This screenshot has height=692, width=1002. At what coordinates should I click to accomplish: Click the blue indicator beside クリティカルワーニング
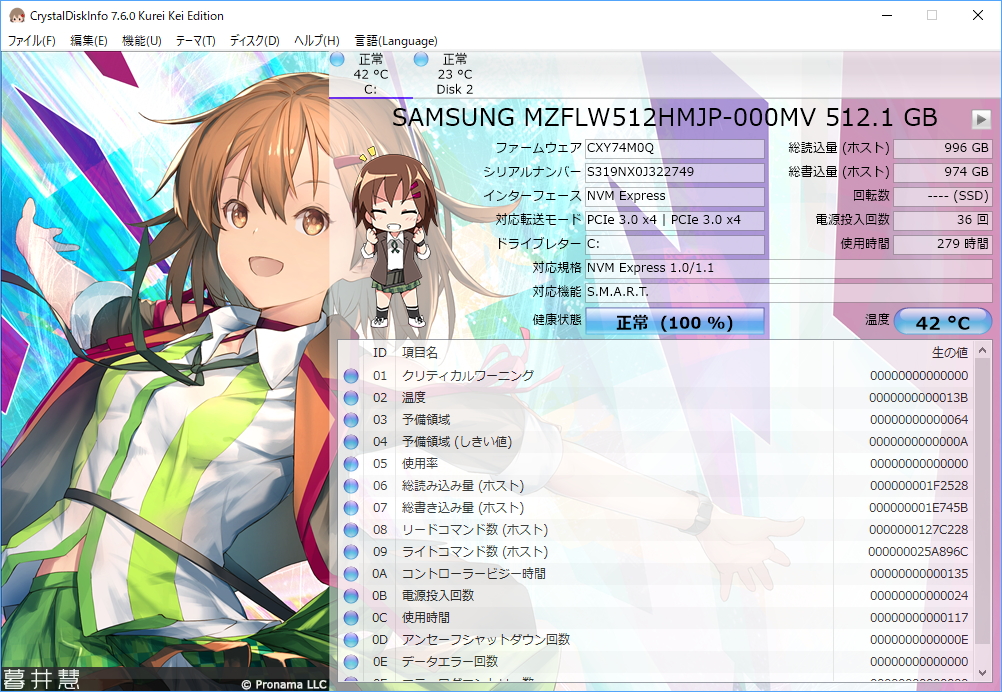click(352, 375)
